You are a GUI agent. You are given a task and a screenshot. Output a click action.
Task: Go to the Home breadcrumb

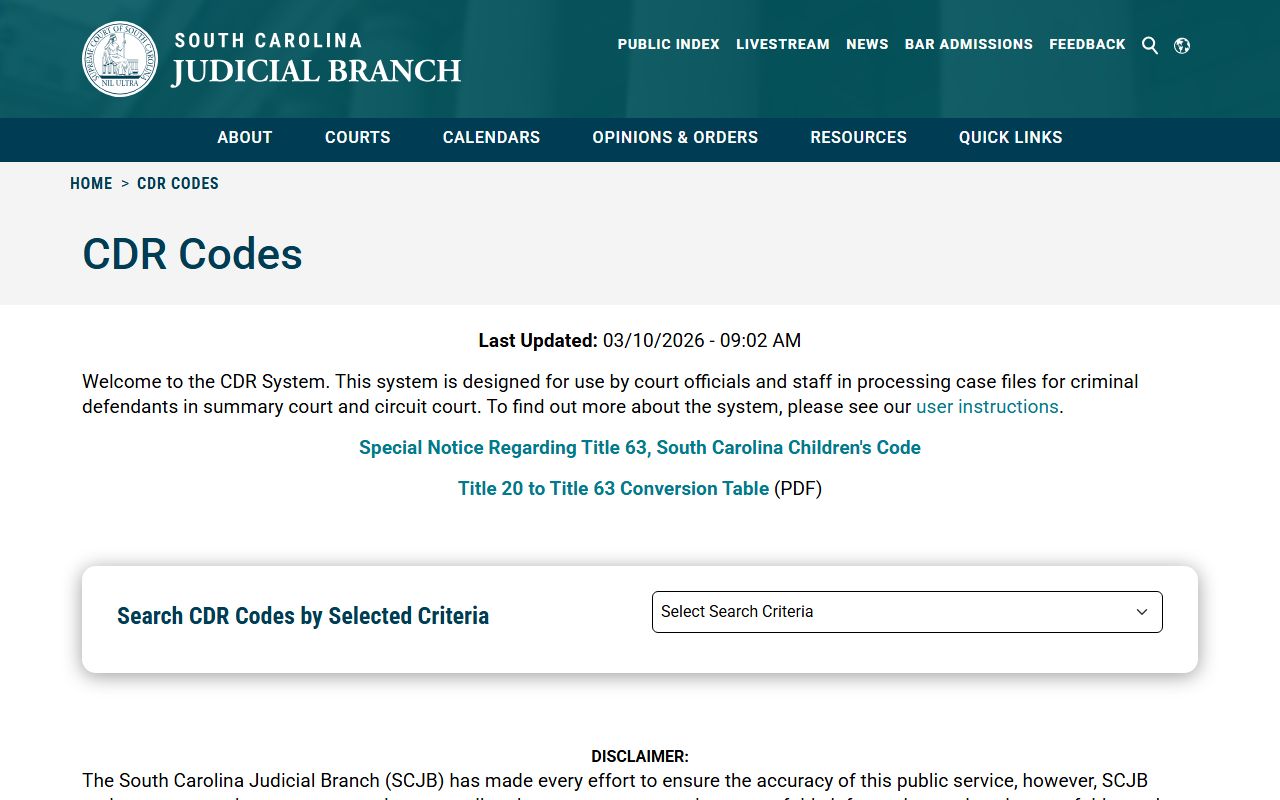[x=91, y=184]
